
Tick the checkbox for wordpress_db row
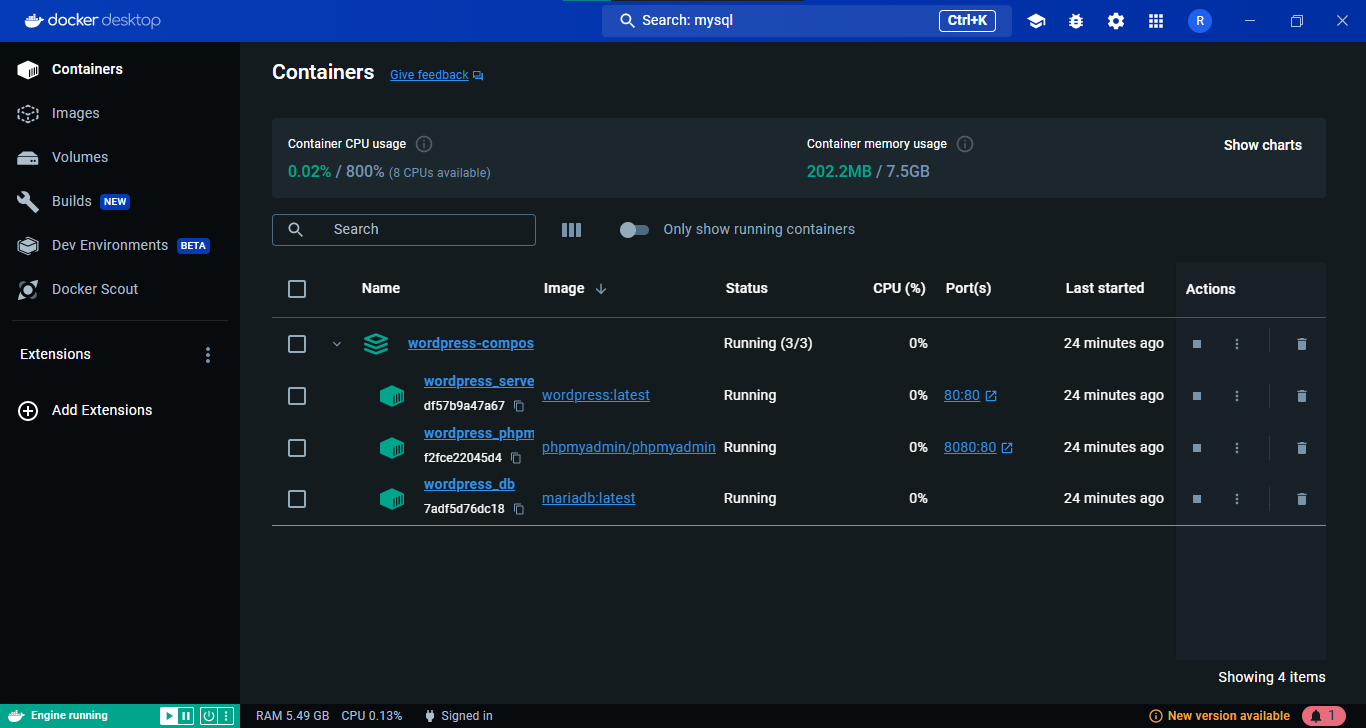(297, 499)
